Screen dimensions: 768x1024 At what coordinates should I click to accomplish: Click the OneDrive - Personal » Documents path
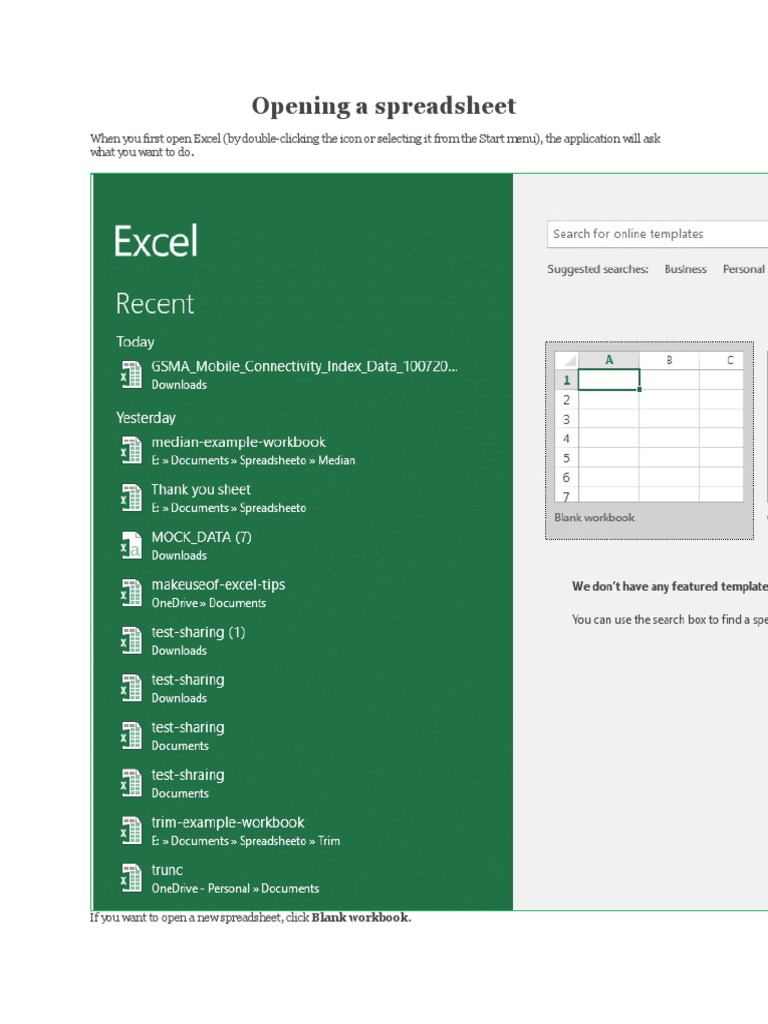tap(235, 888)
